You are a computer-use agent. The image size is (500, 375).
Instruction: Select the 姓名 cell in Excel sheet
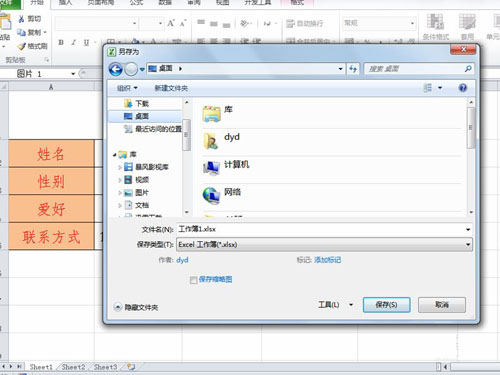click(51, 154)
